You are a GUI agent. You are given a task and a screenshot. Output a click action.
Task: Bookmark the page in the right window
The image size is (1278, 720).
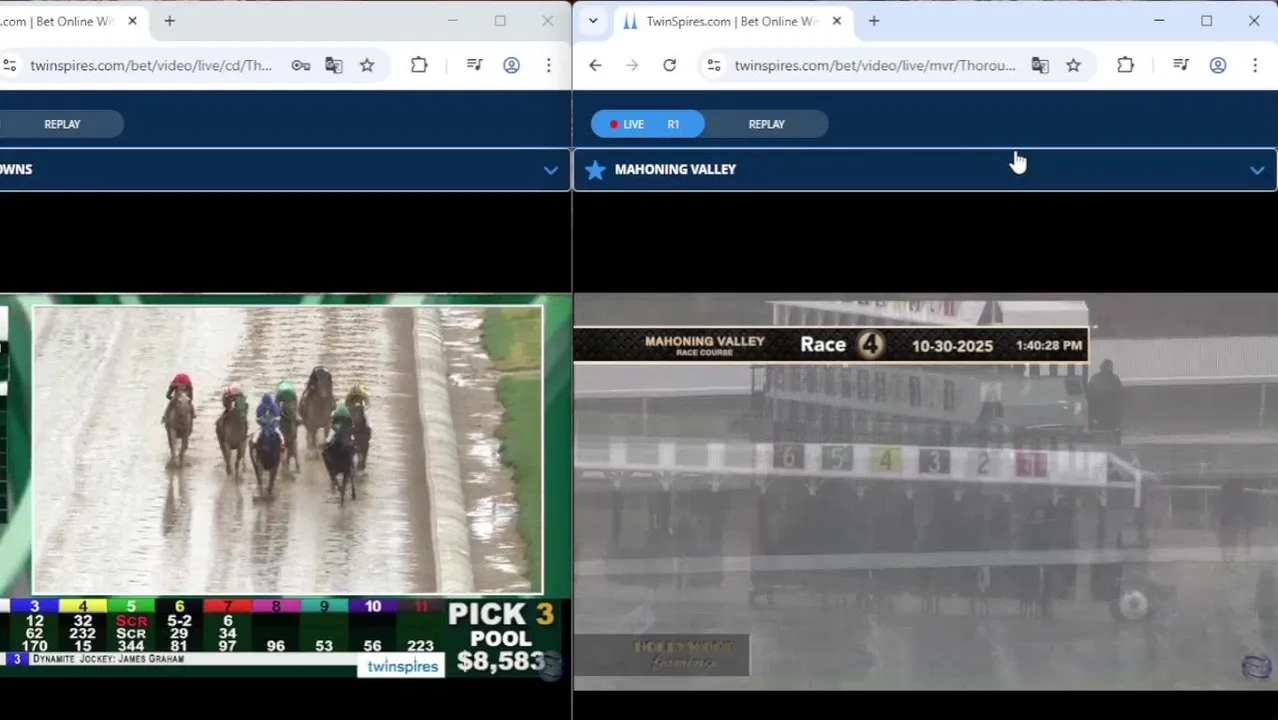(1073, 65)
